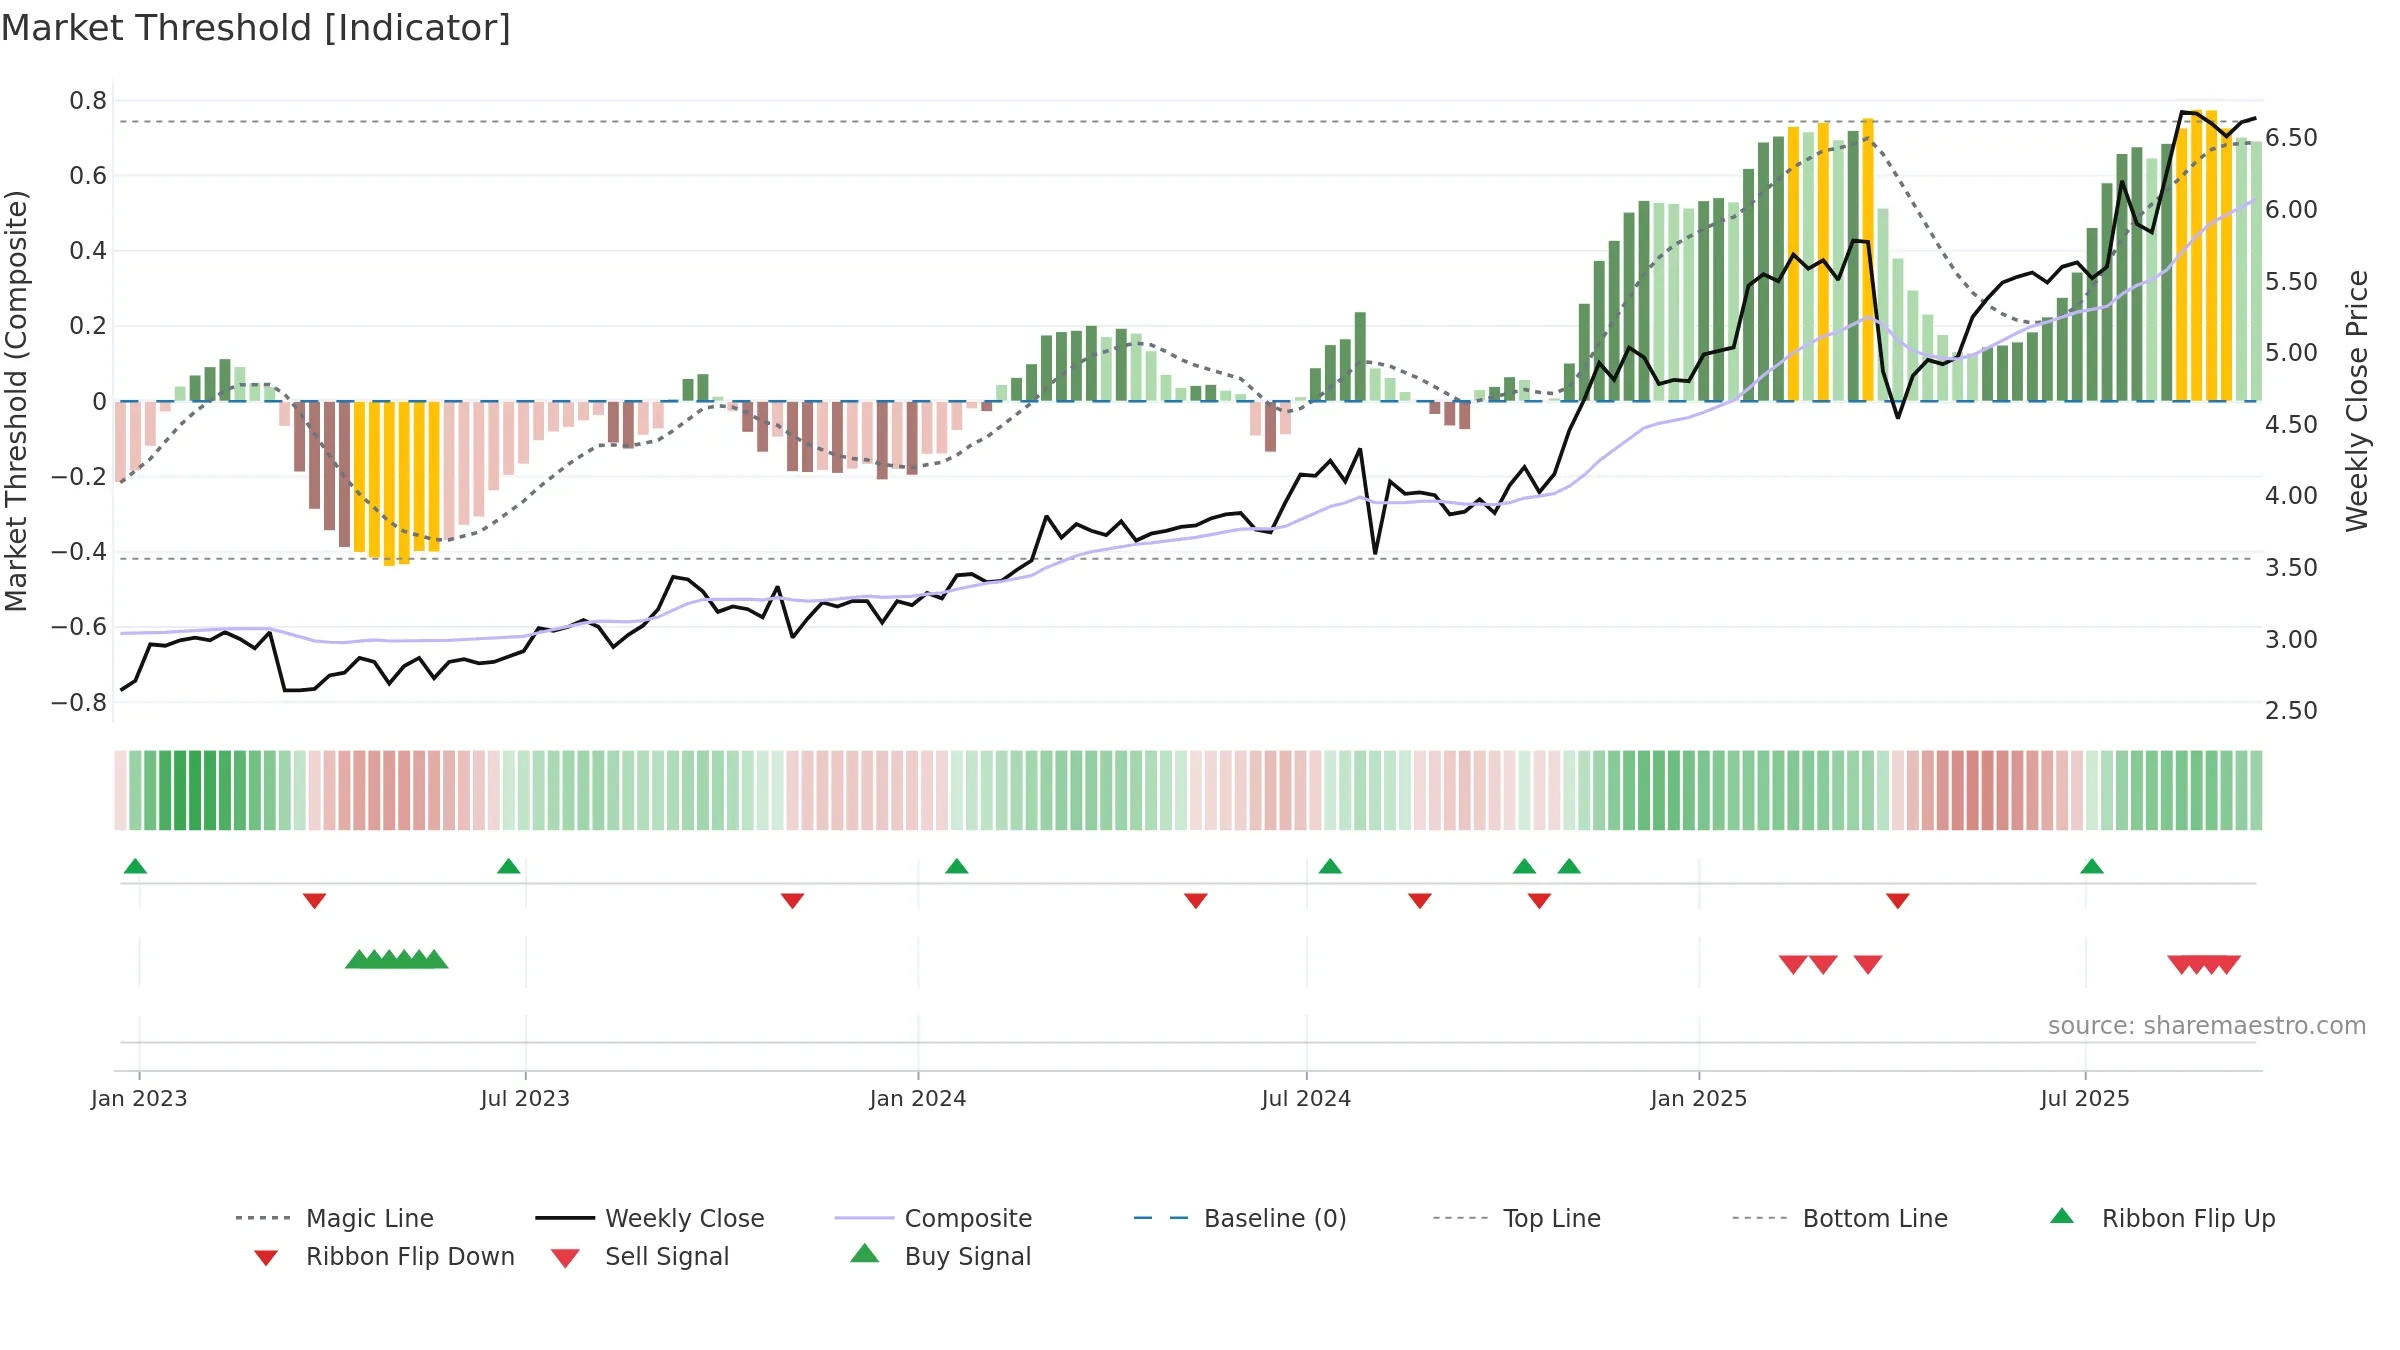Hide the Composite line via legend
This screenshot has width=2400, height=1350.
pyautogui.click(x=933, y=1218)
